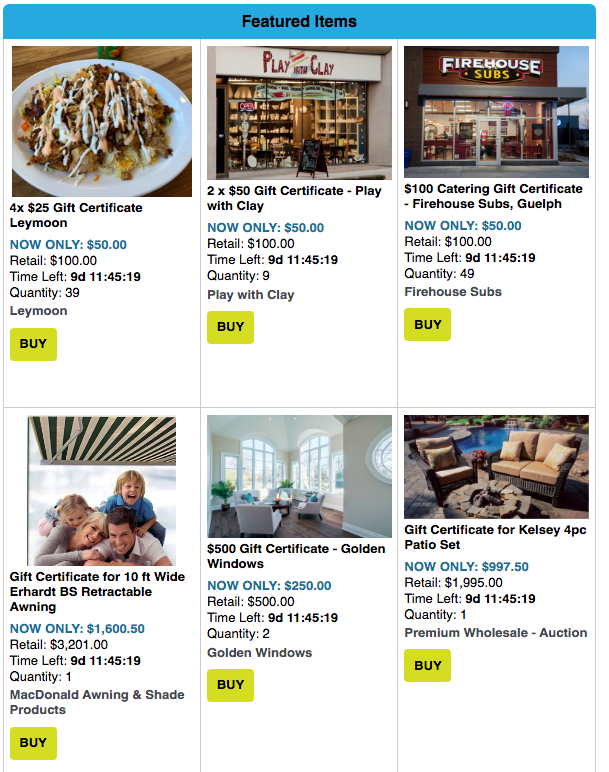Buy the Kelsey 4pc patio set certificate

(427, 666)
